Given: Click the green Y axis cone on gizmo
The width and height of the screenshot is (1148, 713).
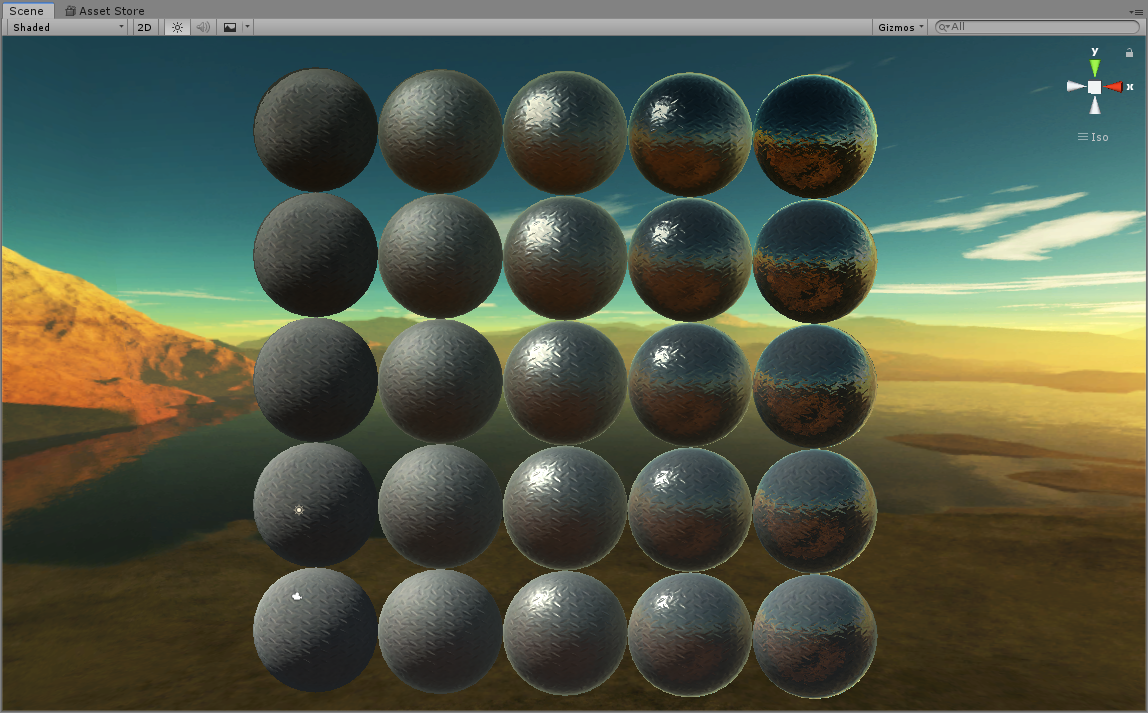Looking at the screenshot, I should 1095,67.
